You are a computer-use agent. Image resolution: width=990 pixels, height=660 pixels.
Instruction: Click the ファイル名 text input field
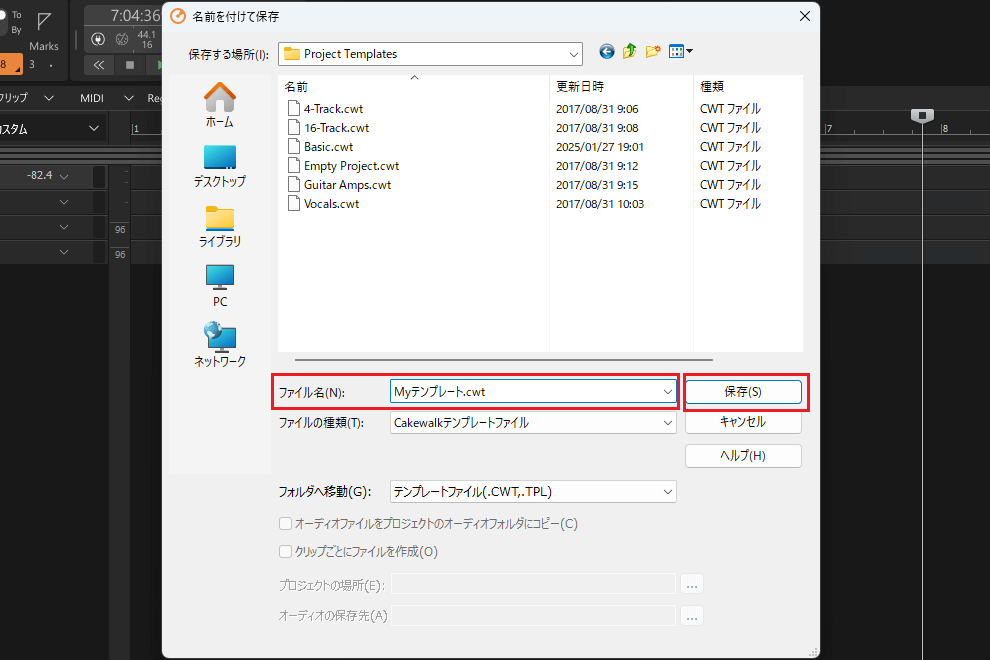point(525,392)
